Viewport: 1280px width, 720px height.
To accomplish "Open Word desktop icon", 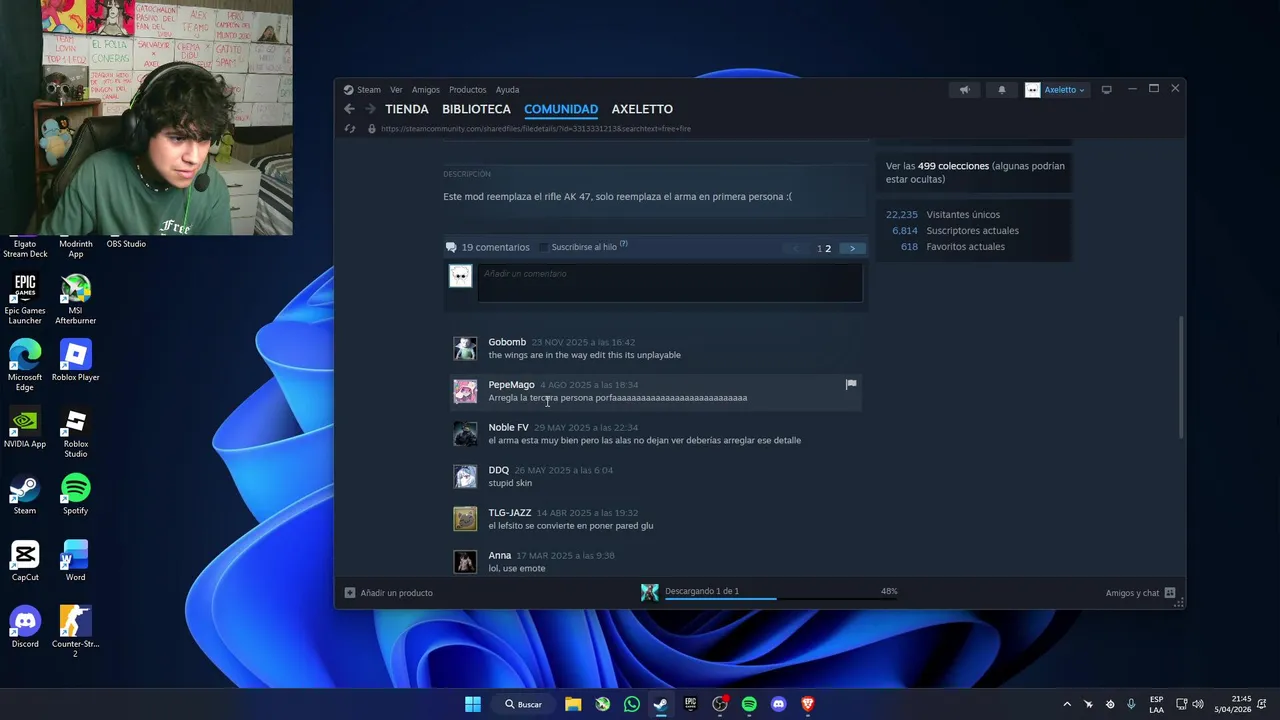I will click(76, 561).
